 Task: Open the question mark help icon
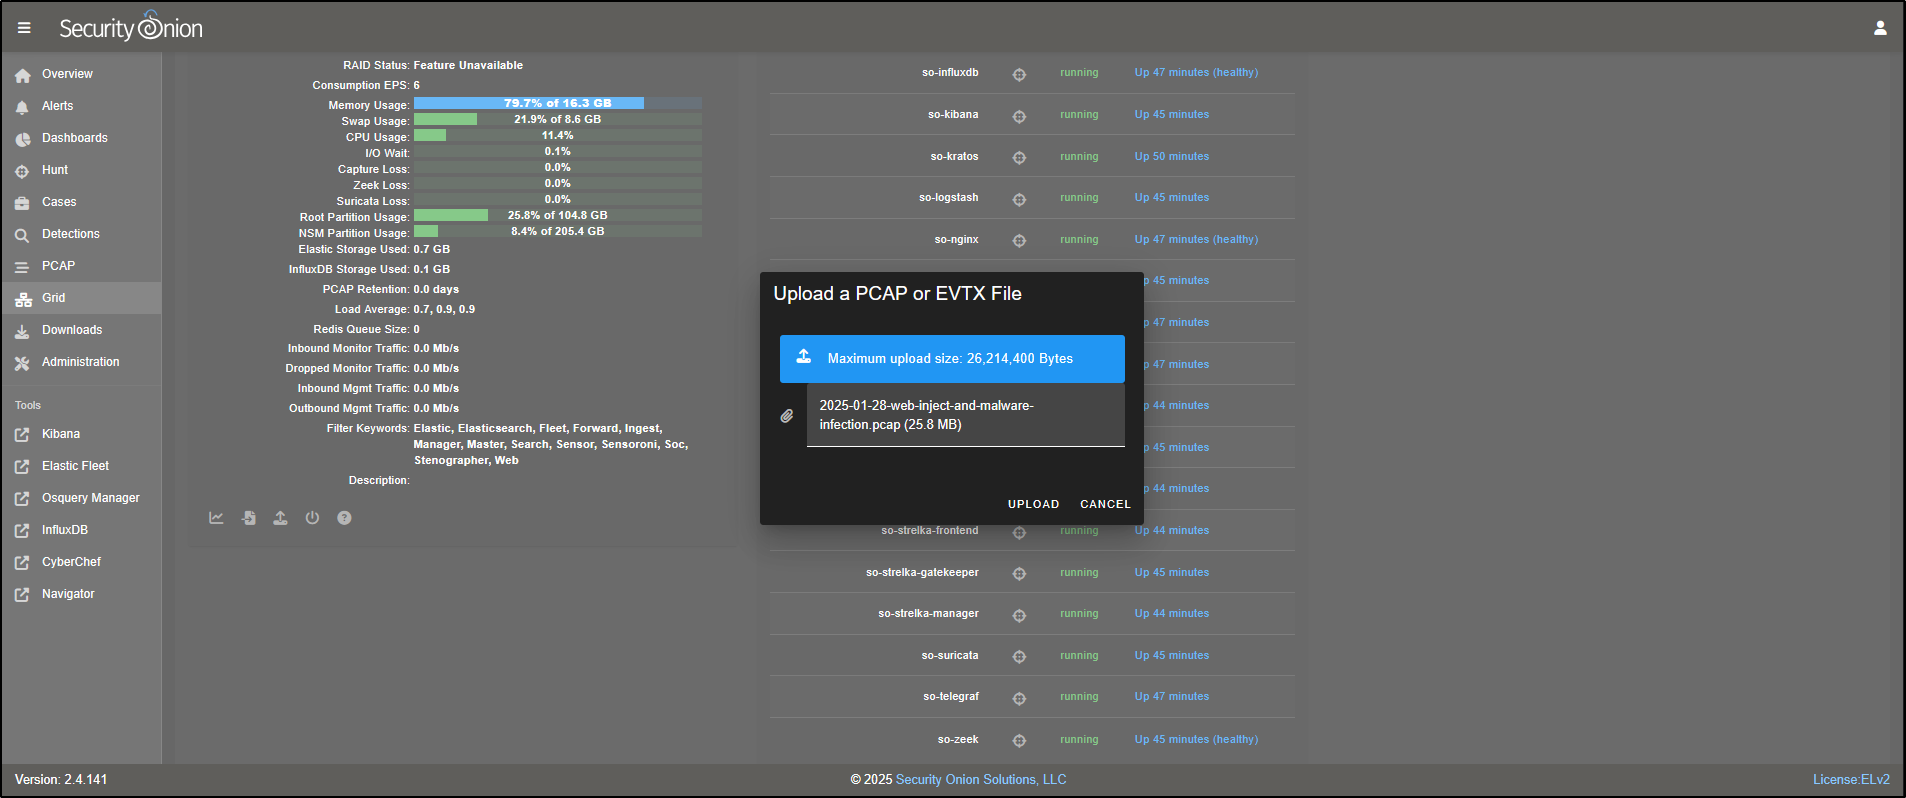tap(344, 518)
